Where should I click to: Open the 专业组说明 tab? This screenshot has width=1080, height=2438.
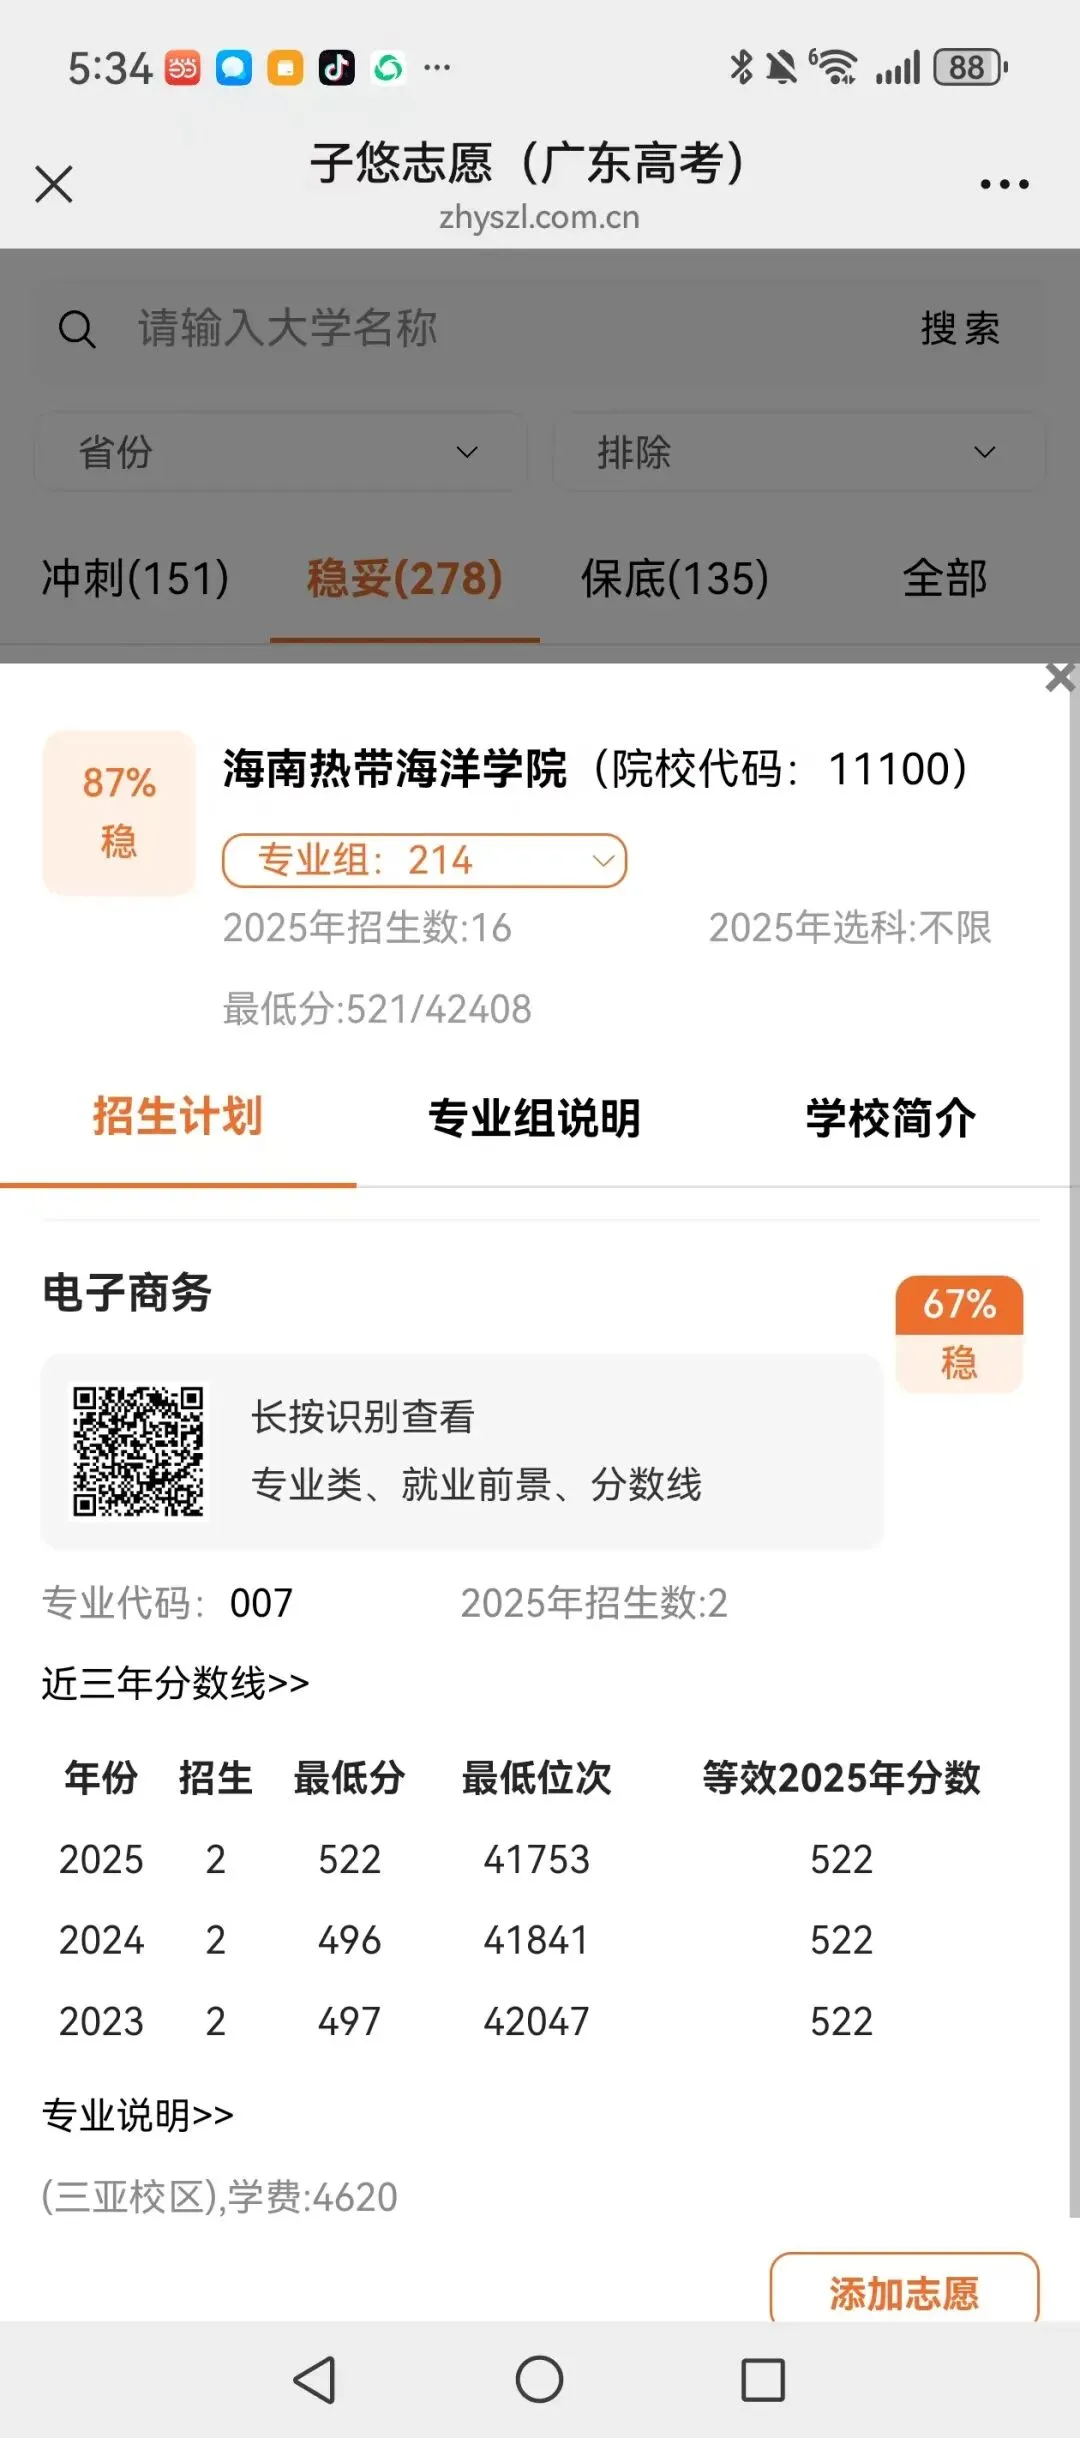click(534, 1118)
